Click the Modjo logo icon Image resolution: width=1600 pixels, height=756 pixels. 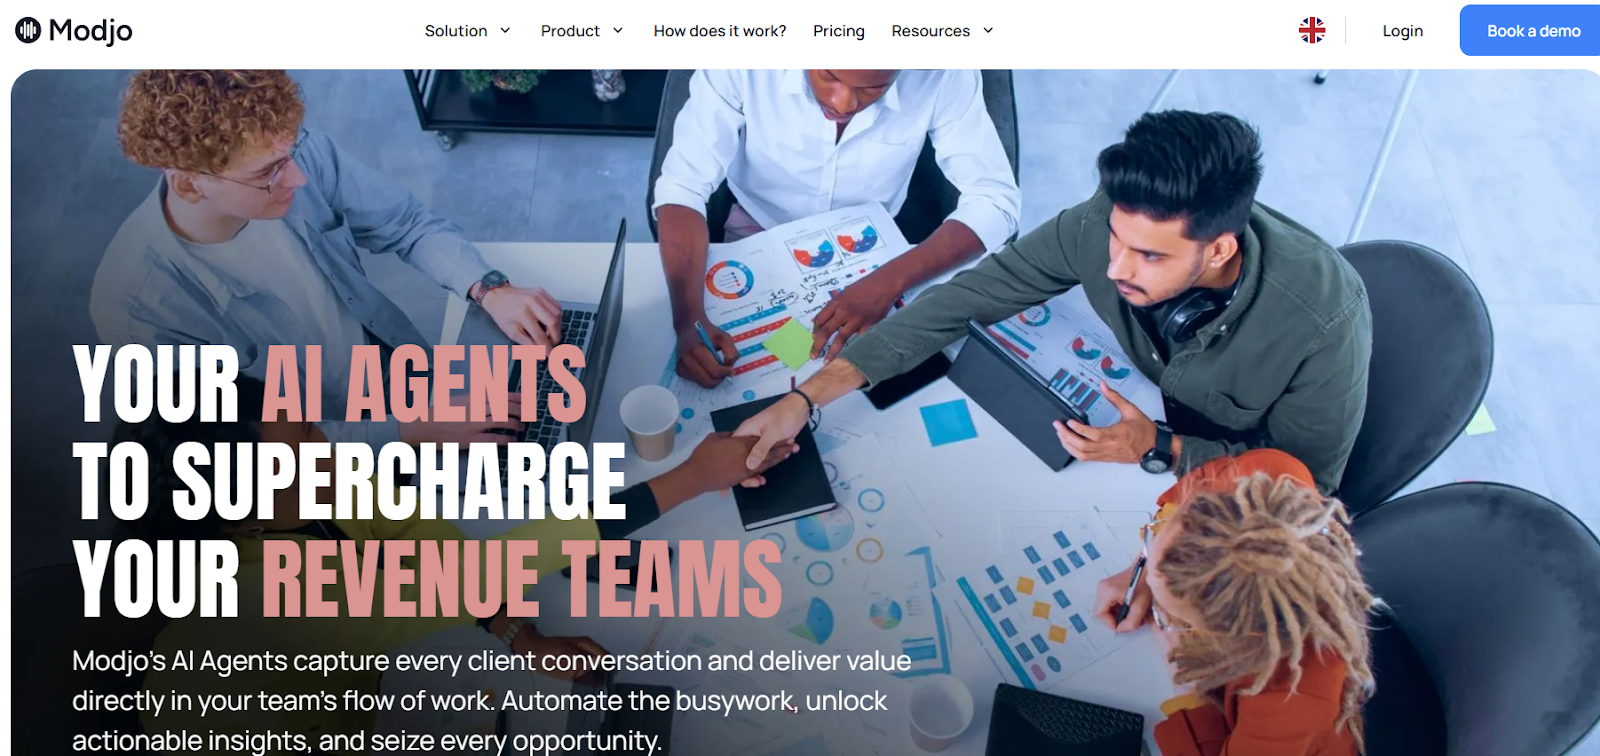28,30
